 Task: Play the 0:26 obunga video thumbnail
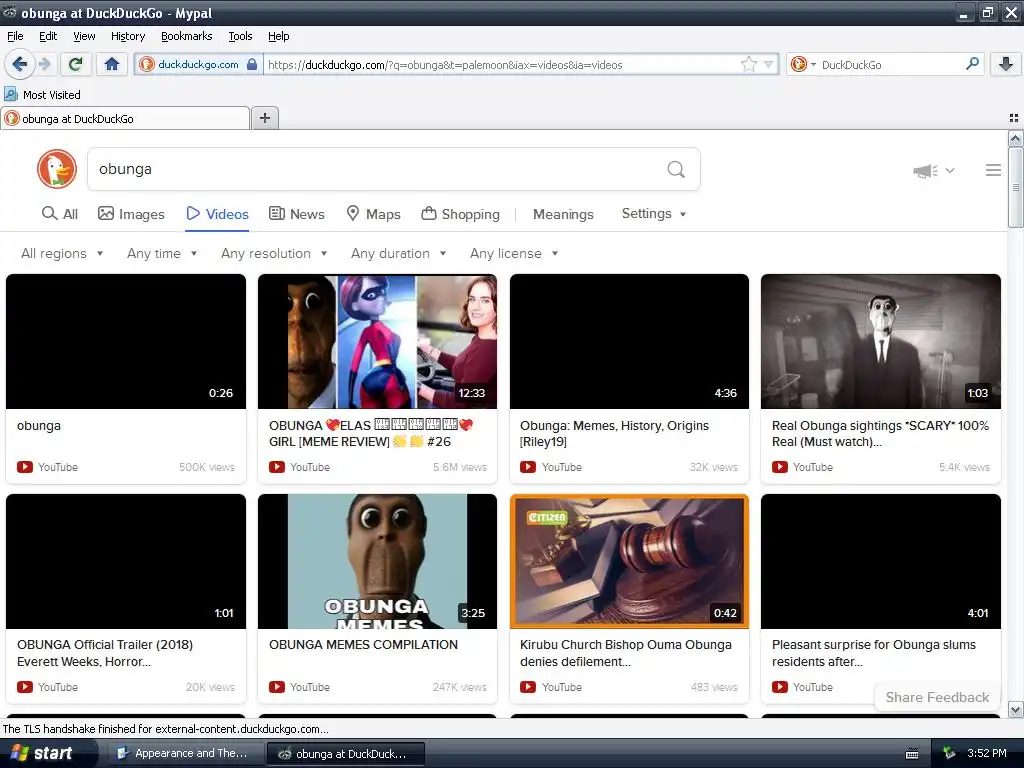tap(126, 342)
